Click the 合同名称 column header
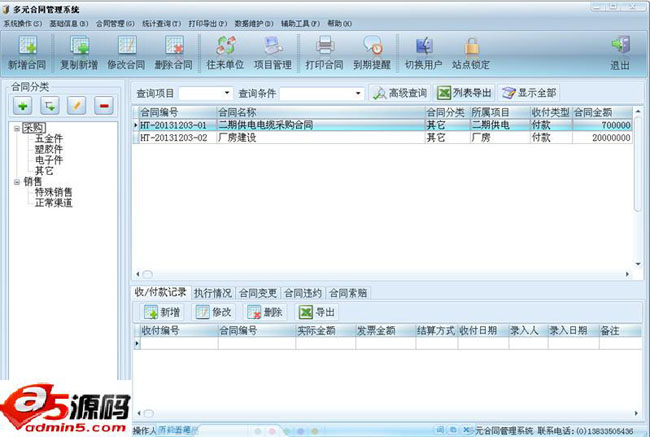The height and width of the screenshot is (437, 650). coord(321,112)
